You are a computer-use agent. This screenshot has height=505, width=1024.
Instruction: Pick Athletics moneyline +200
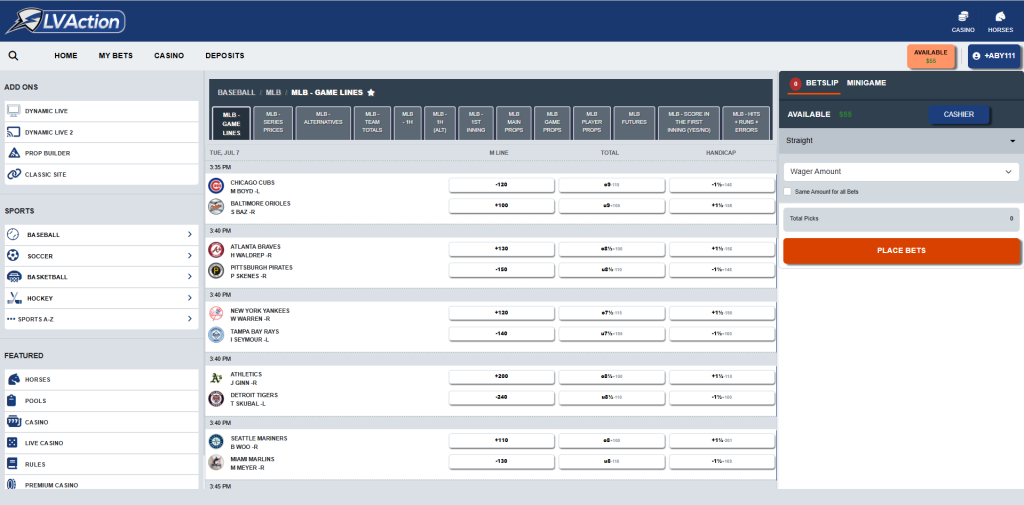click(x=502, y=377)
